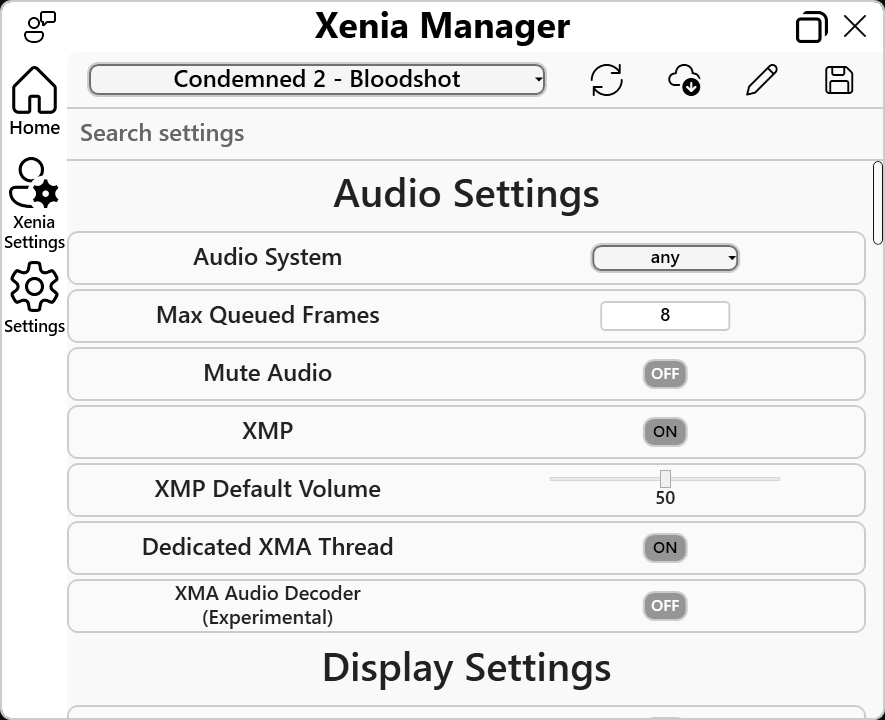Open the Condemned 2 - Bloodshot game dropdown
This screenshot has height=720, width=885.
pyautogui.click(x=317, y=79)
